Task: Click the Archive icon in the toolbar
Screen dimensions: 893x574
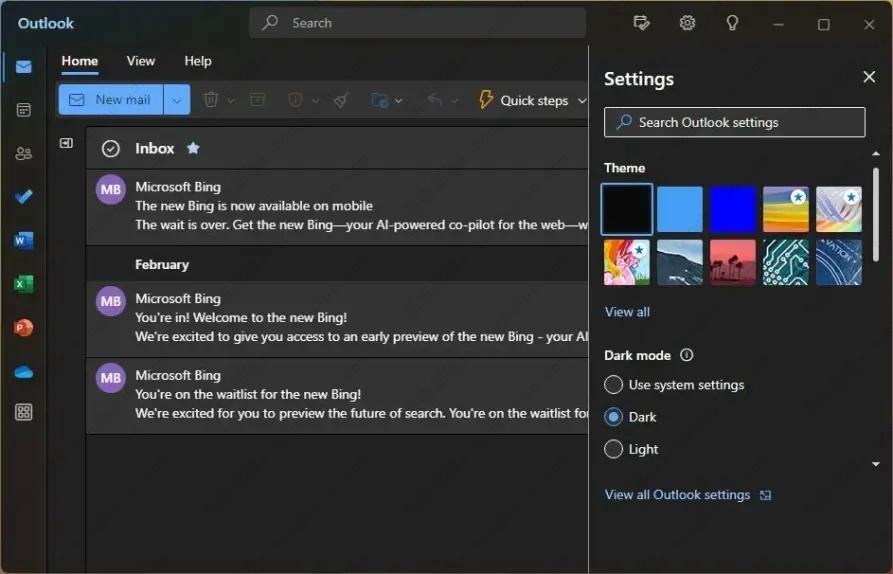Action: coord(257,100)
